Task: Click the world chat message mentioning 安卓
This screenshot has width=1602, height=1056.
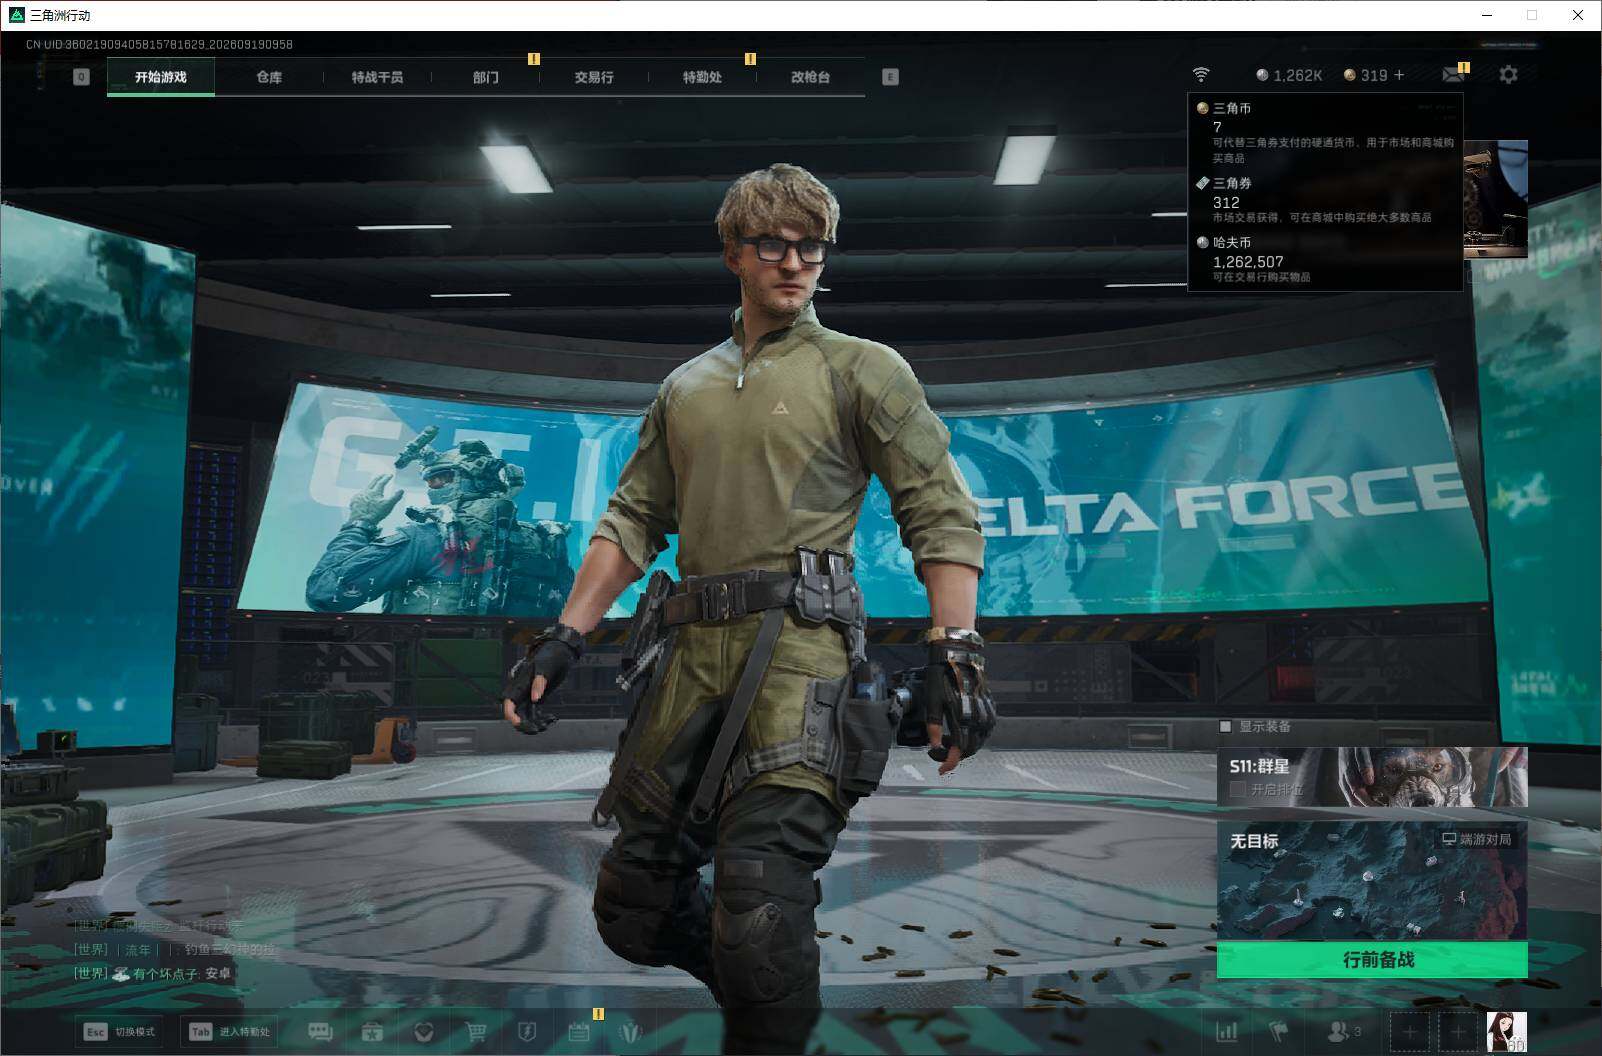Action: pos(153,973)
